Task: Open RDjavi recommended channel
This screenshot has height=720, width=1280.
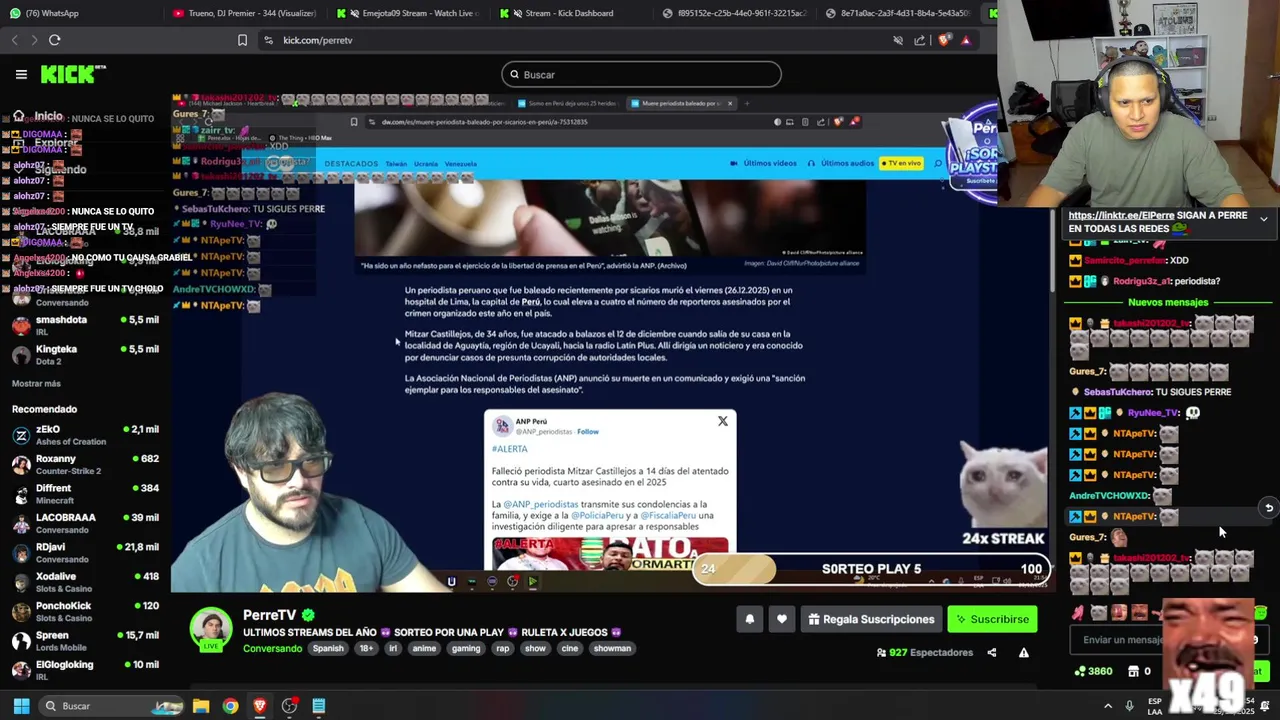Action: (x=85, y=553)
